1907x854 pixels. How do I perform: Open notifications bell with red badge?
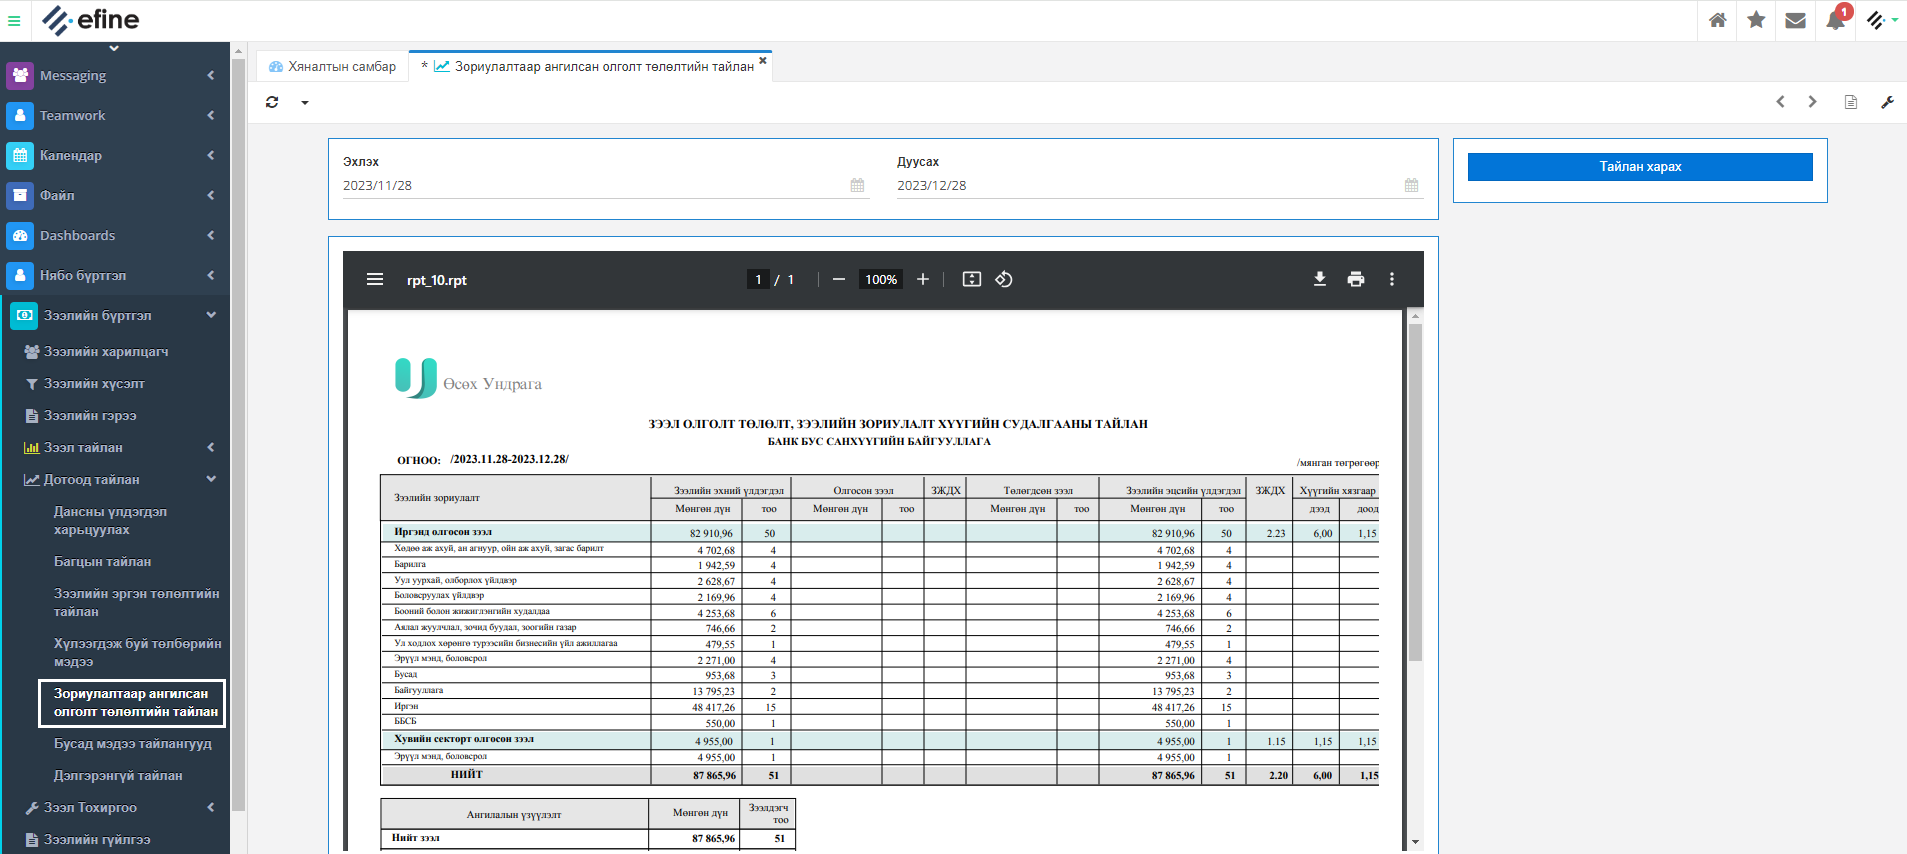point(1836,20)
